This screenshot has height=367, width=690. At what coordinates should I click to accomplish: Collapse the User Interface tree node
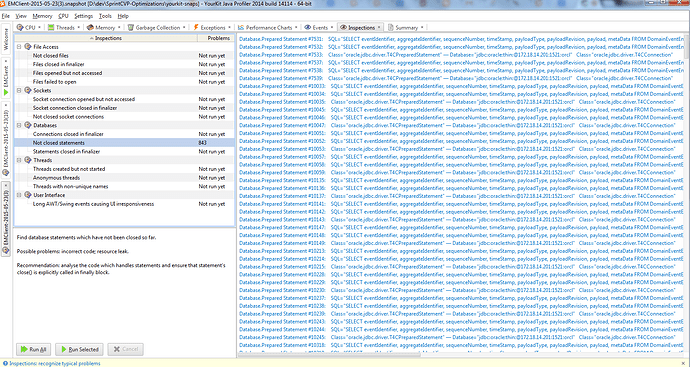[x=19, y=195]
